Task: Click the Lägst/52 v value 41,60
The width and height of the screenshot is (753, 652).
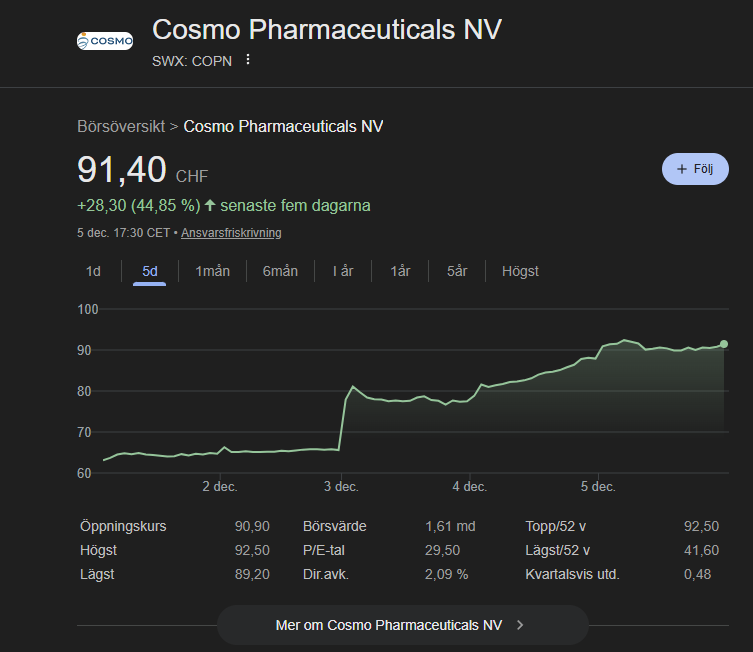Action: pos(701,550)
